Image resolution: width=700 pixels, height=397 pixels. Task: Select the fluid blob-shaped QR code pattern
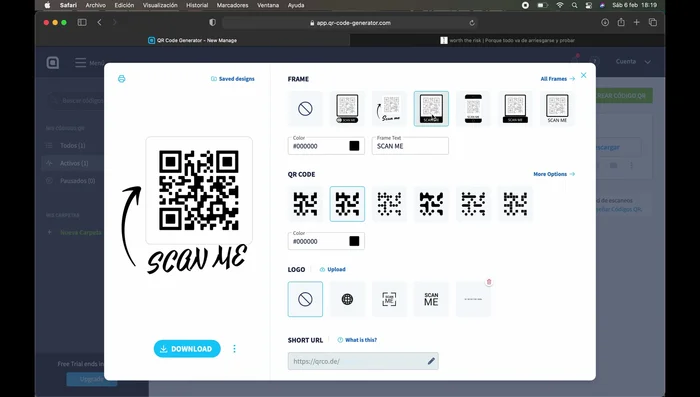pyautogui.click(x=431, y=204)
